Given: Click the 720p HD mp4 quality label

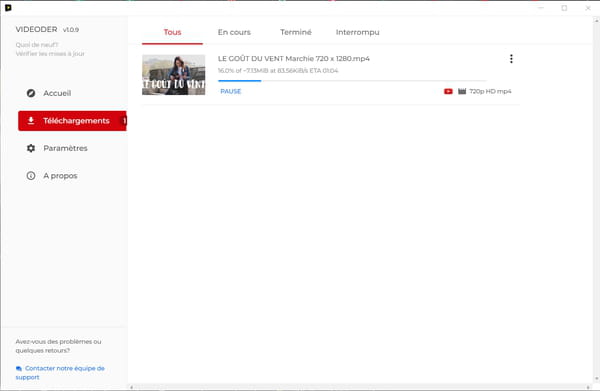Looking at the screenshot, I should click(x=490, y=91).
